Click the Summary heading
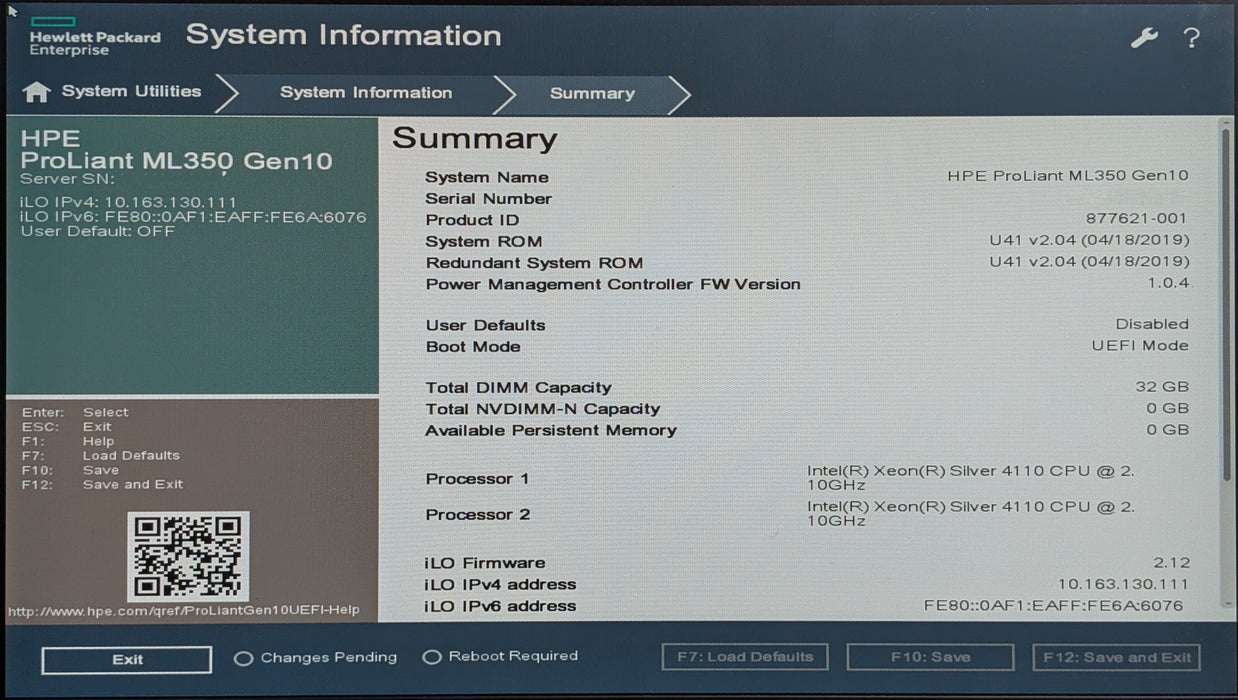This screenshot has width=1238, height=700. pos(474,138)
